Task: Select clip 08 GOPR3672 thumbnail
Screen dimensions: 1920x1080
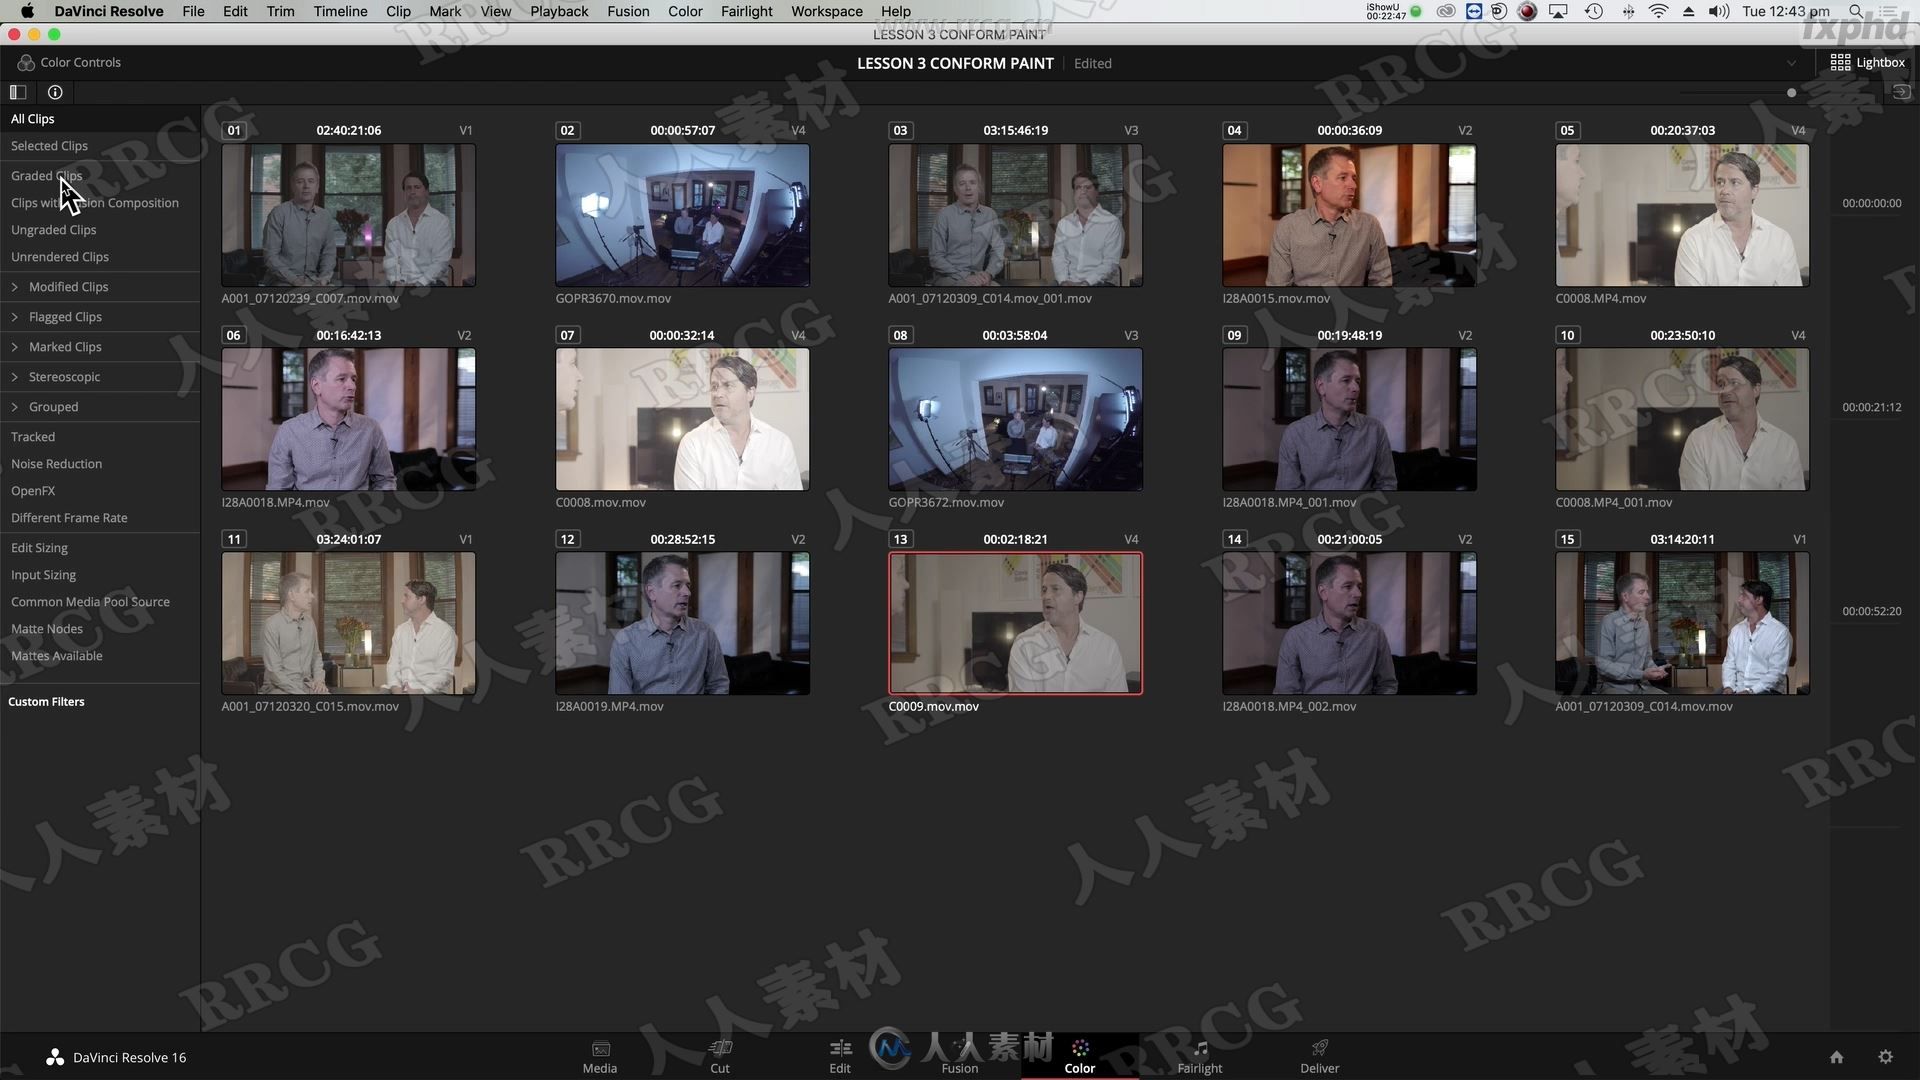Action: [x=1015, y=419]
